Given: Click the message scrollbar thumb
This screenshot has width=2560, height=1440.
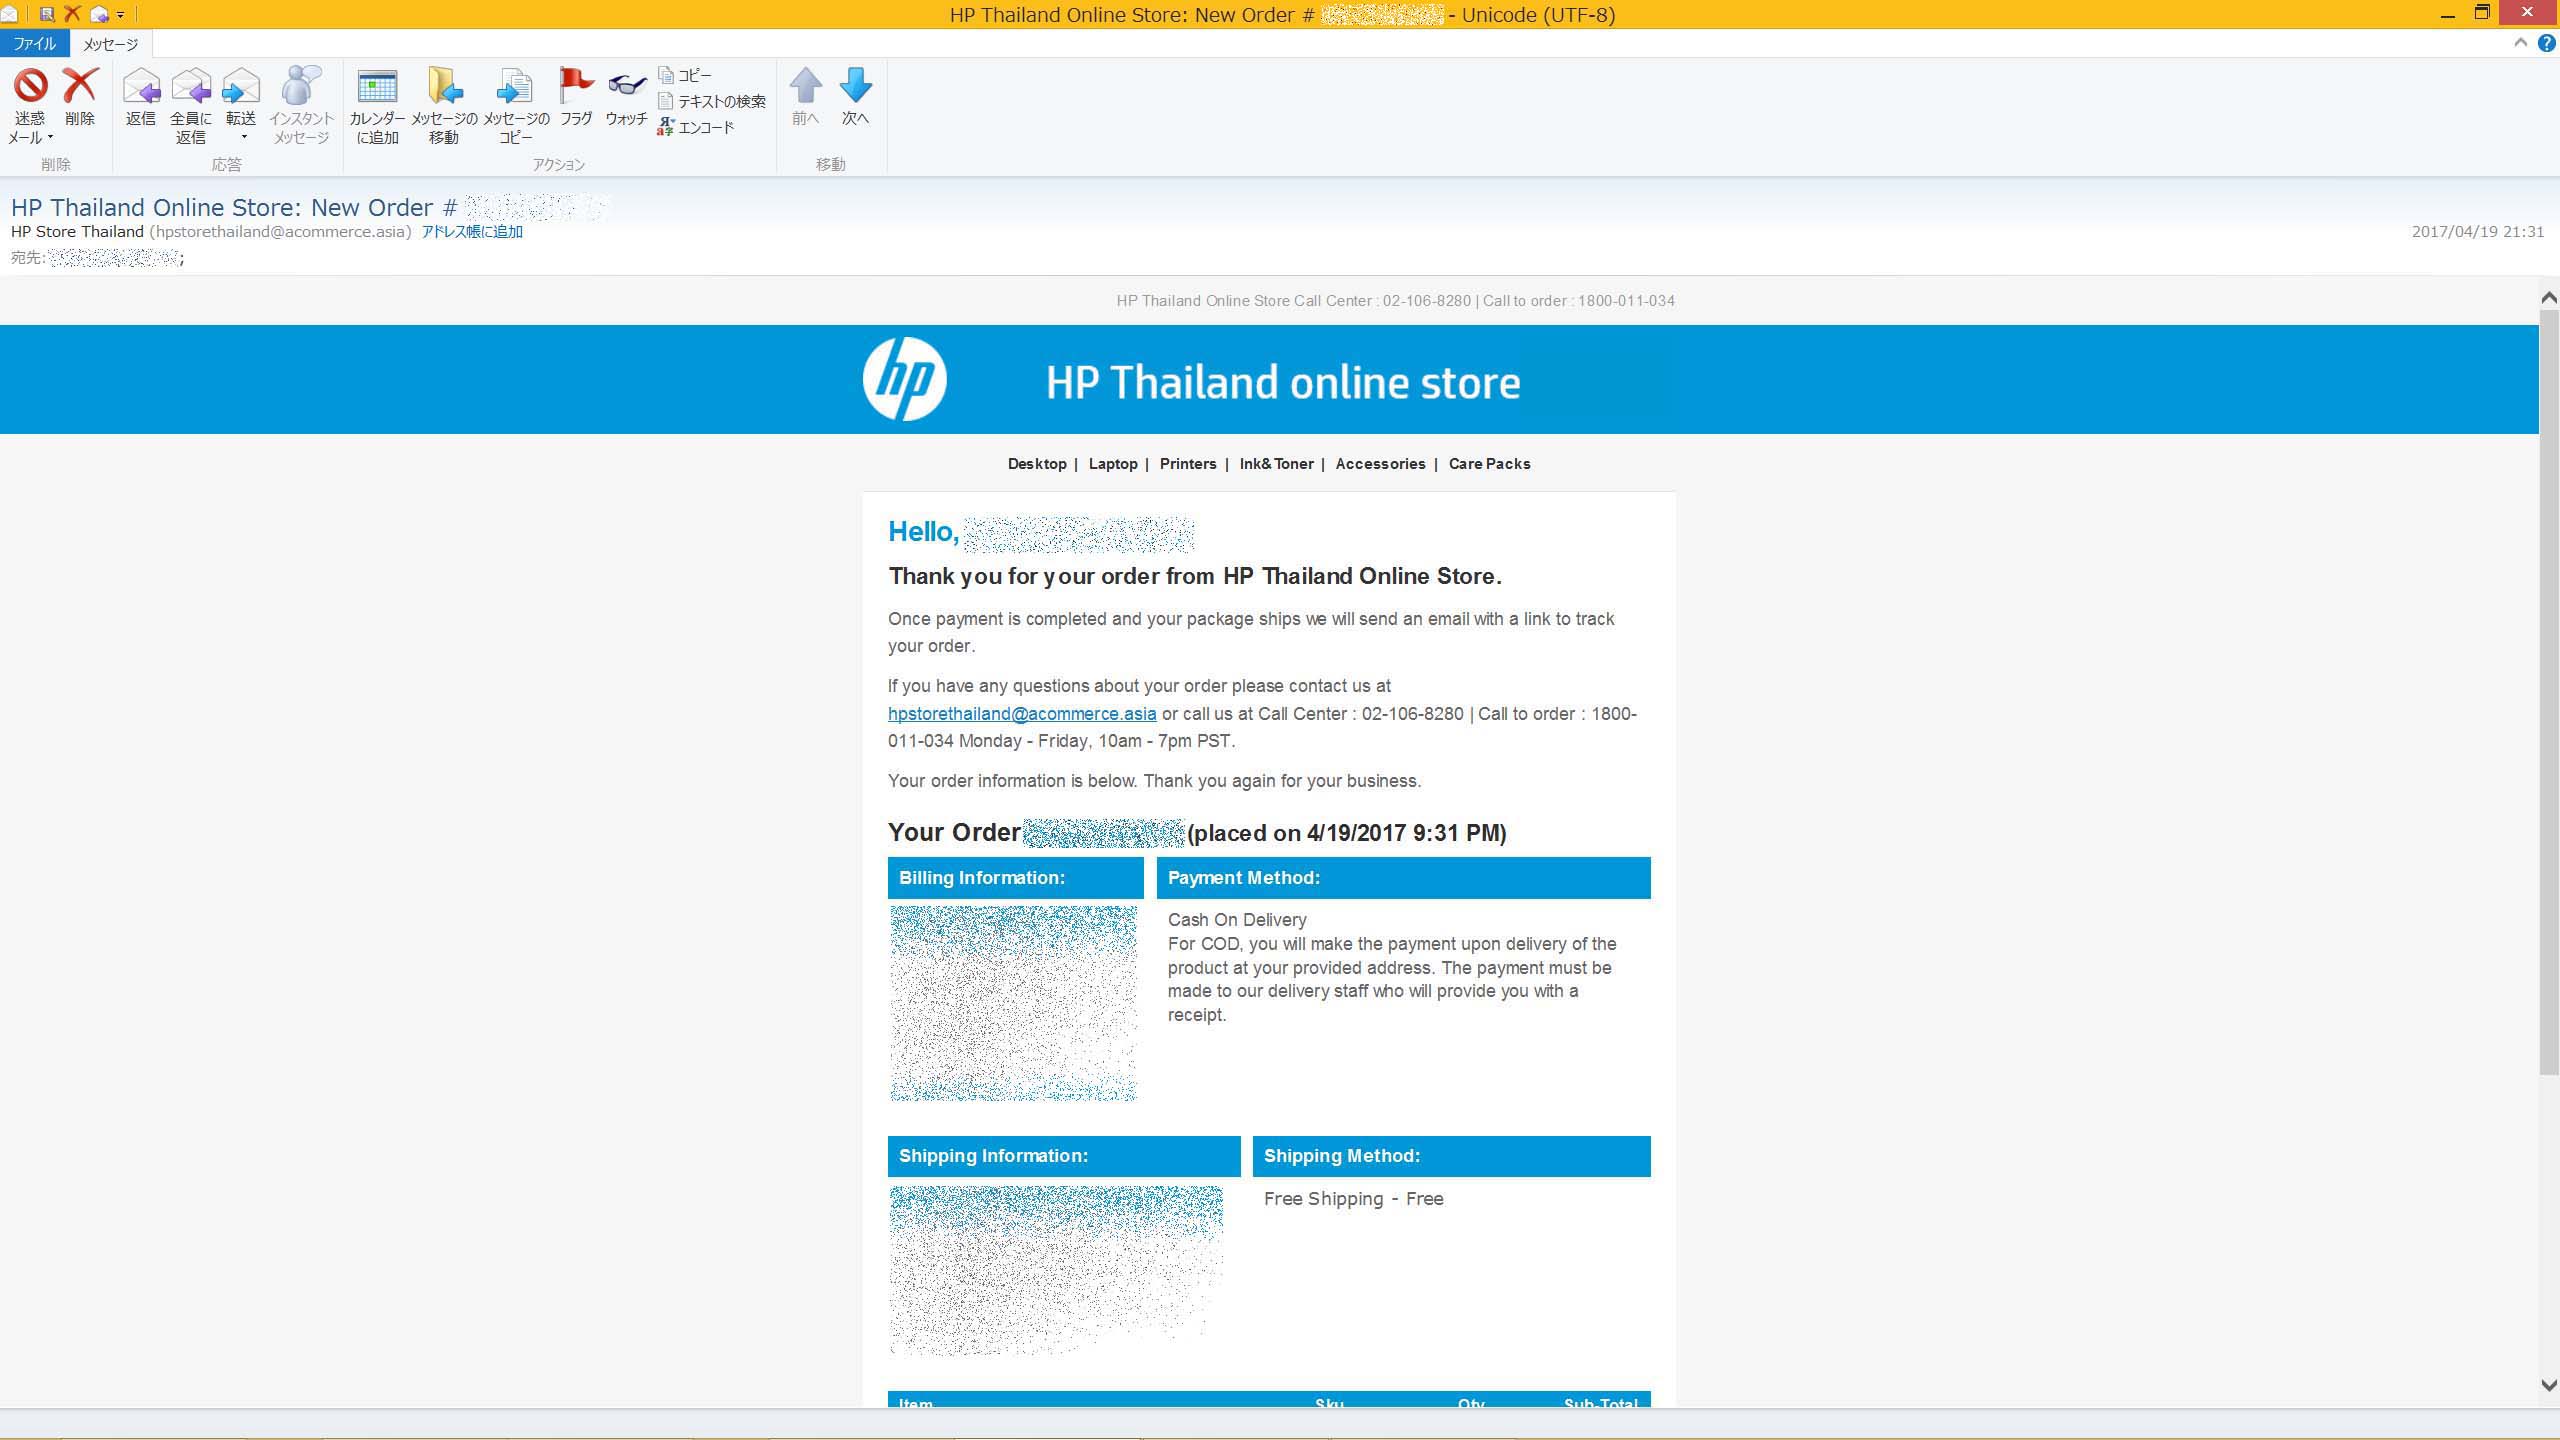Looking at the screenshot, I should click(2549, 690).
